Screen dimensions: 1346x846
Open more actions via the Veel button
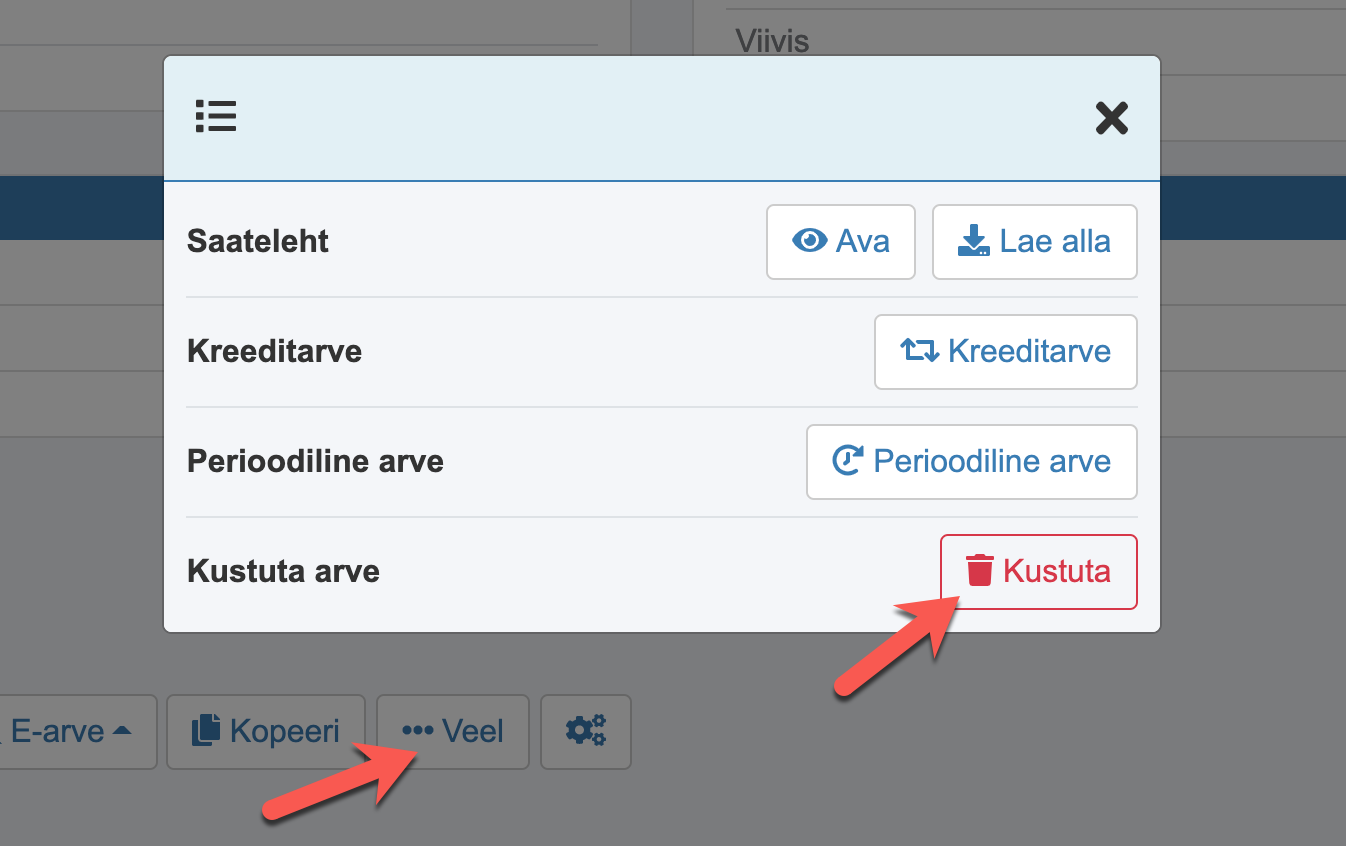pyautogui.click(x=453, y=732)
